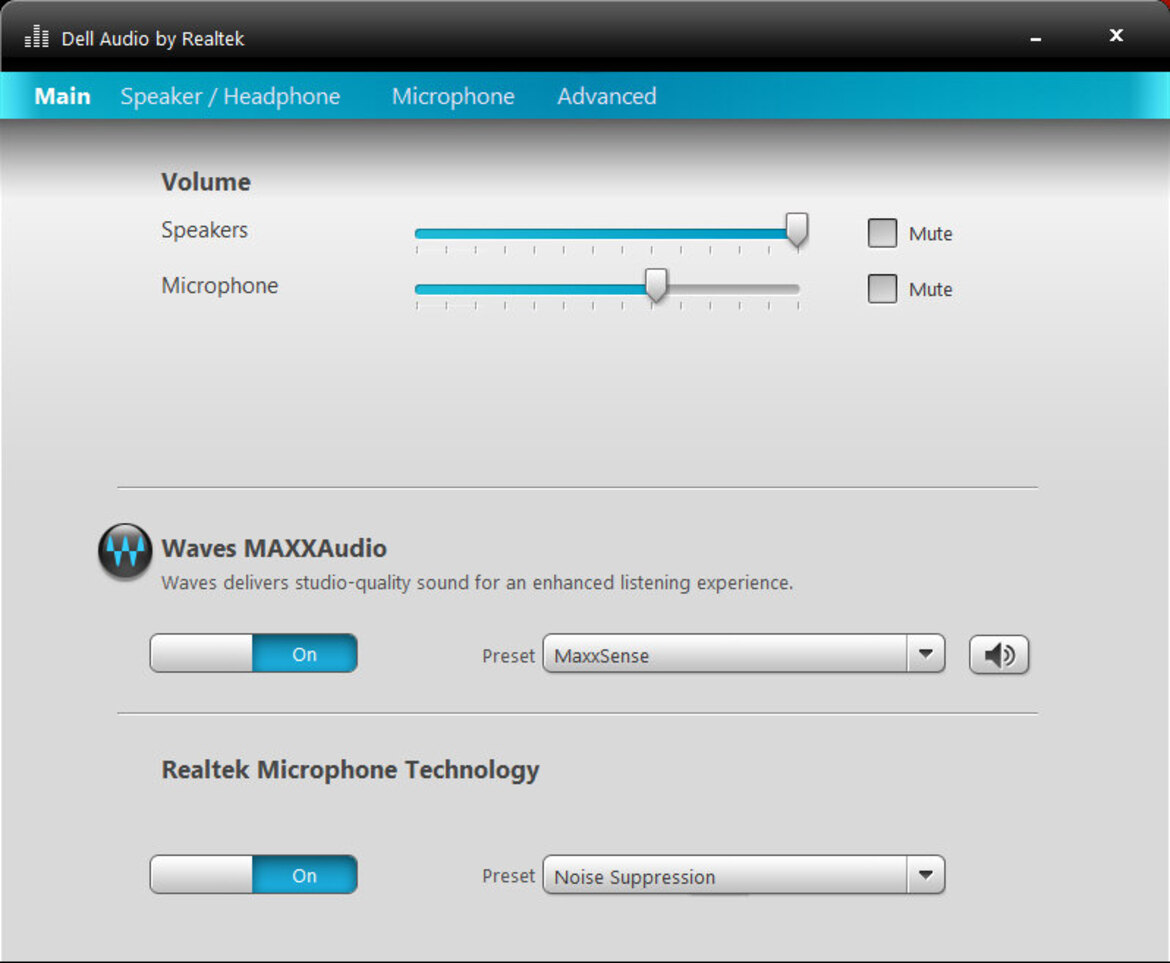The width and height of the screenshot is (1170, 963).
Task: Click the Waves MAXXAudio logo icon
Action: [x=125, y=551]
